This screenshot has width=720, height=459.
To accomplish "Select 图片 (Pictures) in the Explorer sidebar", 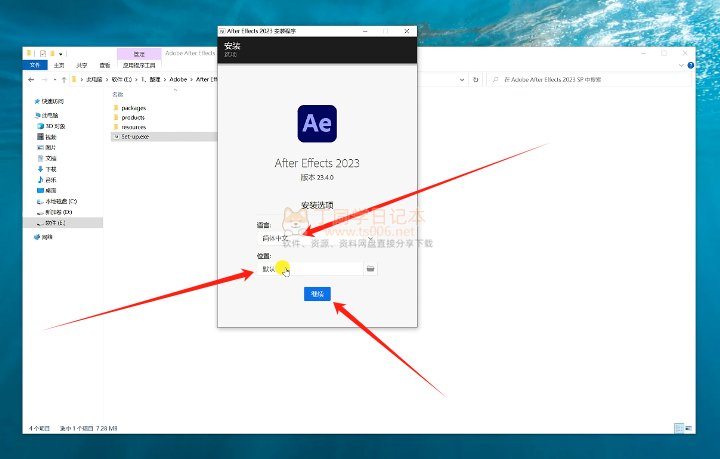I will point(51,147).
